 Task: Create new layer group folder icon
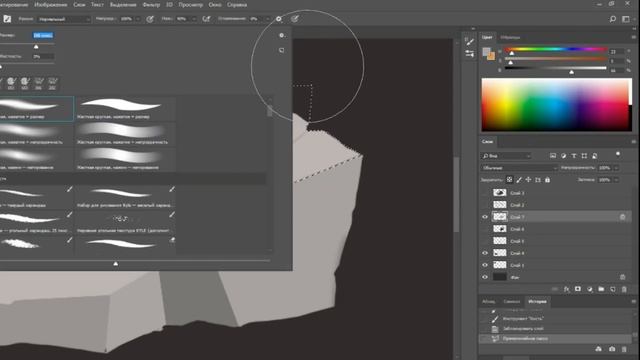pyautogui.click(x=601, y=289)
